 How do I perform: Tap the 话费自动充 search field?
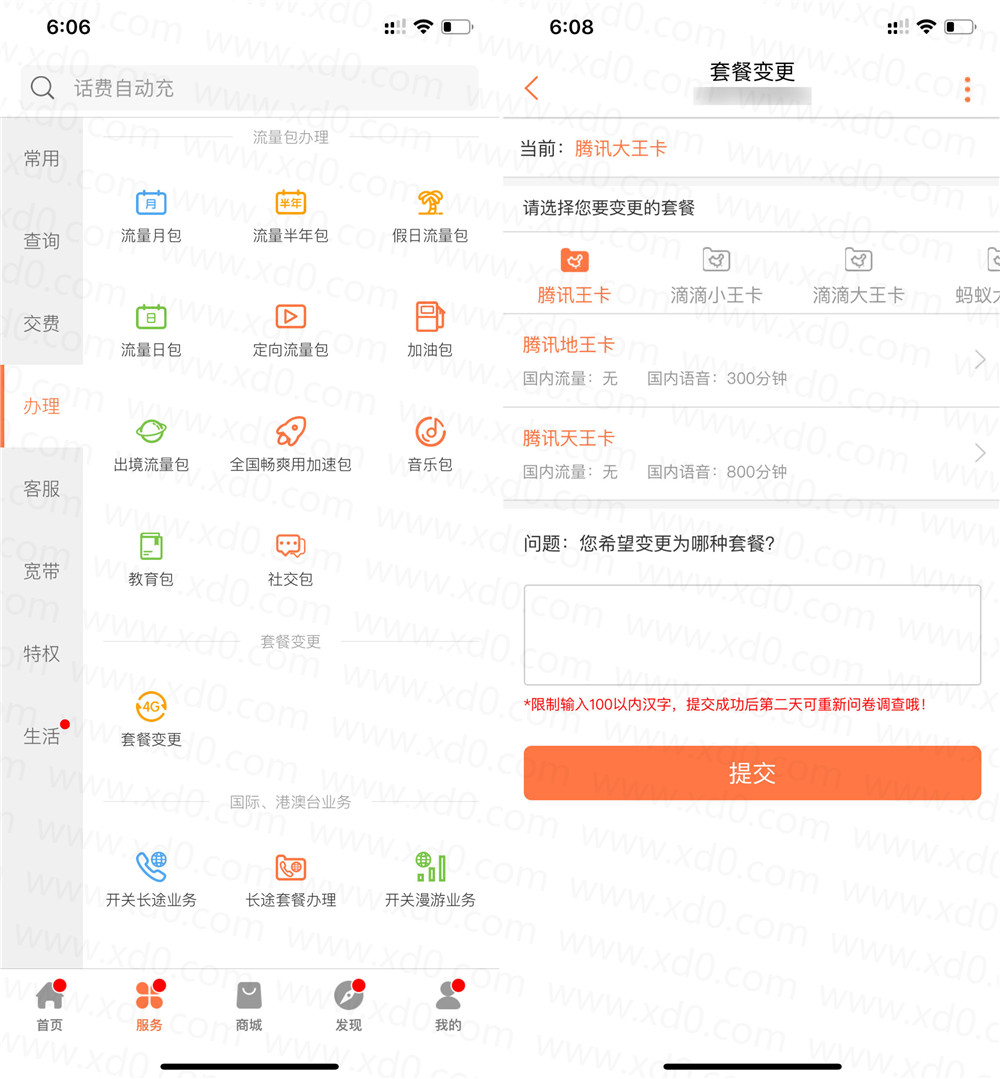(249, 88)
